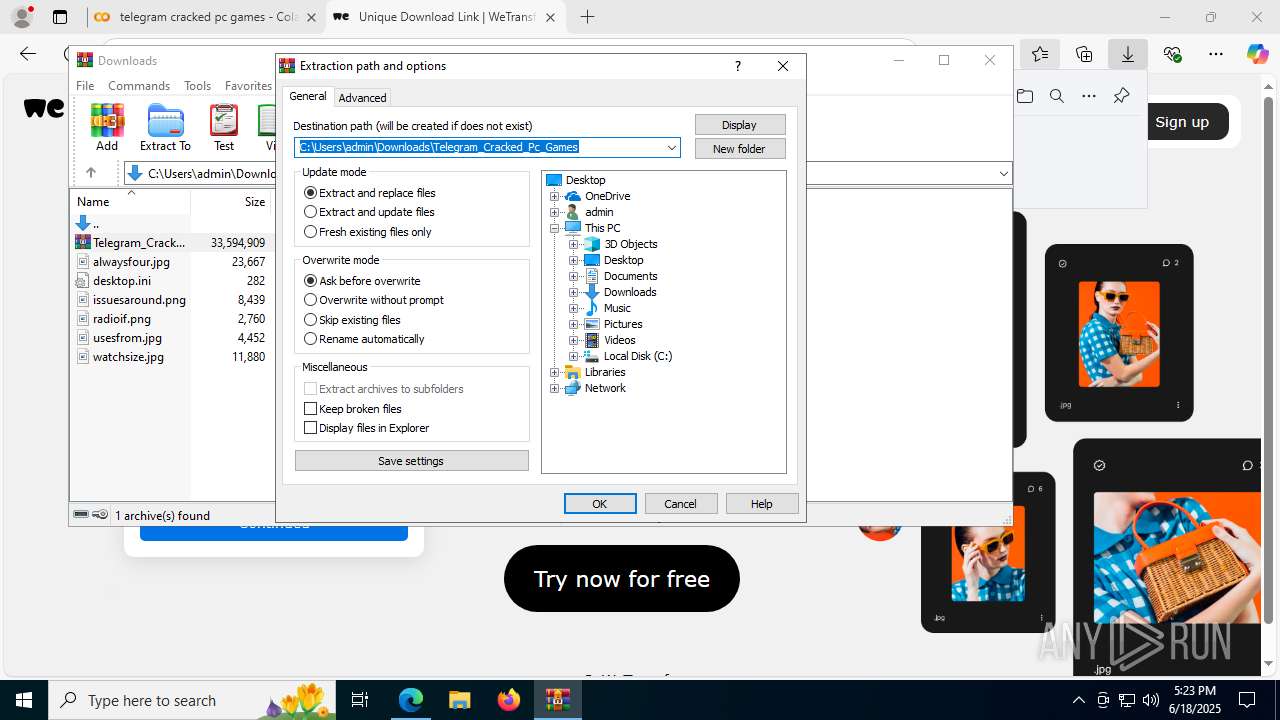Pin the downloads panel

click(x=1121, y=96)
